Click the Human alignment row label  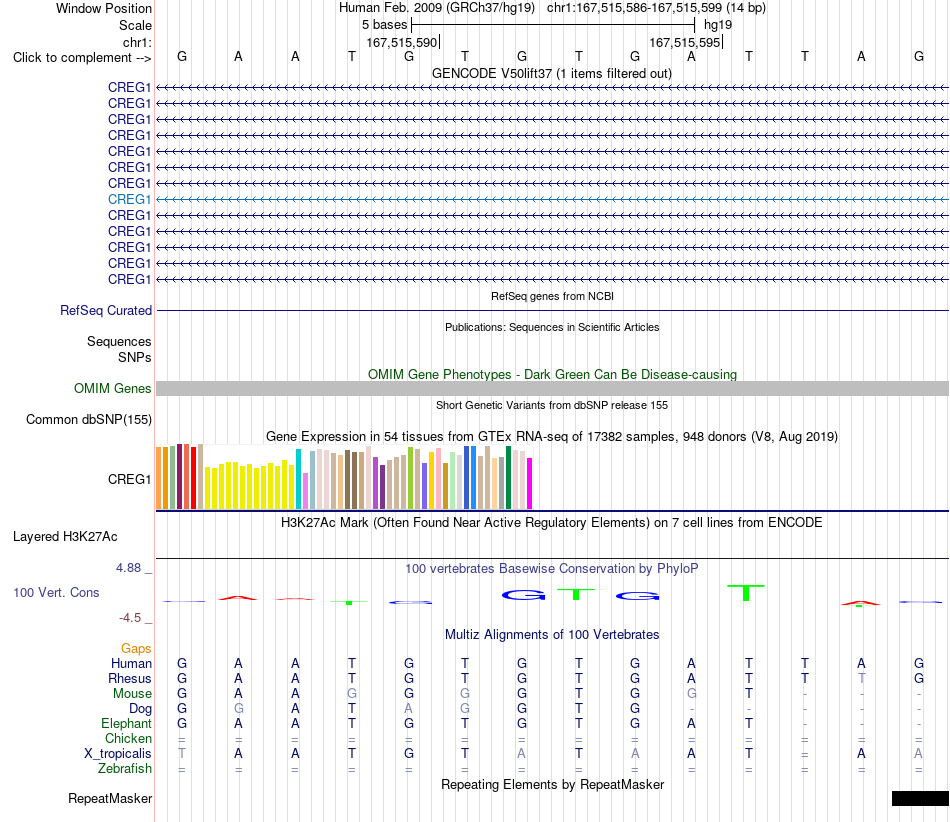pyautogui.click(x=131, y=663)
